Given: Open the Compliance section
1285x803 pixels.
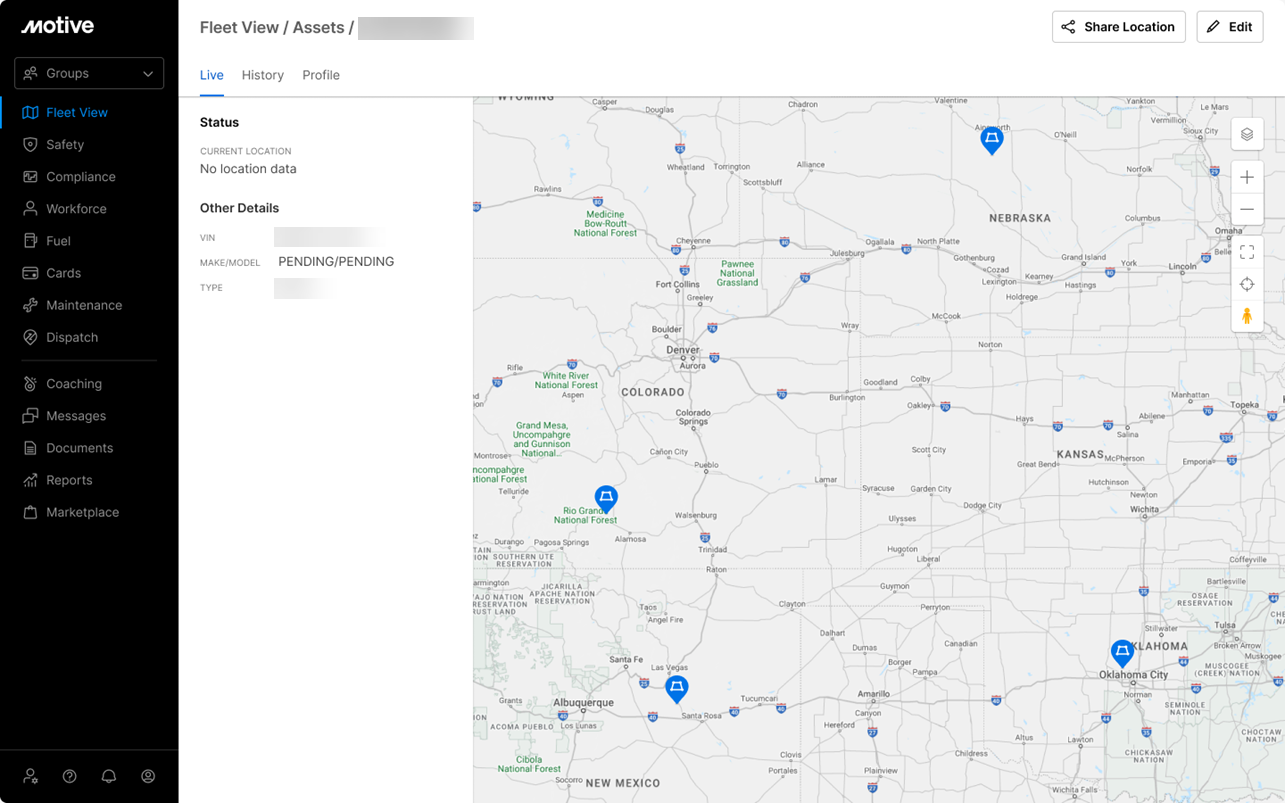Looking at the screenshot, I should (81, 177).
